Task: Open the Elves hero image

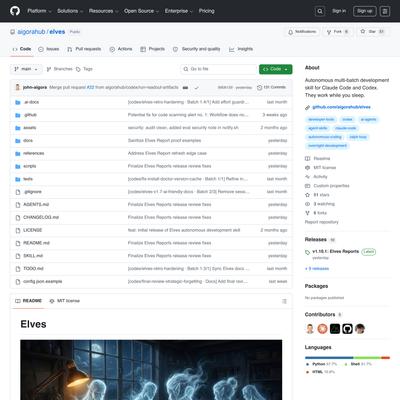Action: coord(151,370)
